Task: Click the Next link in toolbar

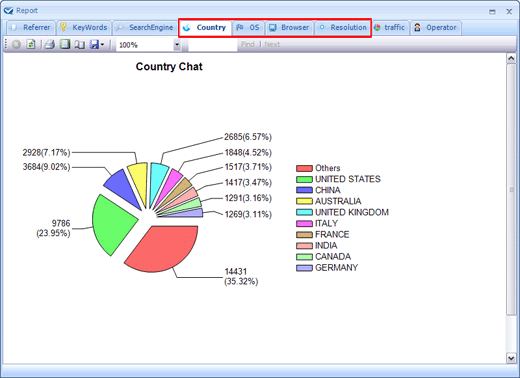Action: (x=272, y=44)
